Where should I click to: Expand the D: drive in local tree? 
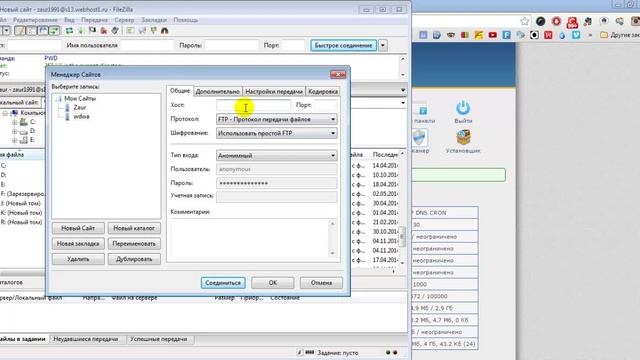pyautogui.click(x=15, y=131)
